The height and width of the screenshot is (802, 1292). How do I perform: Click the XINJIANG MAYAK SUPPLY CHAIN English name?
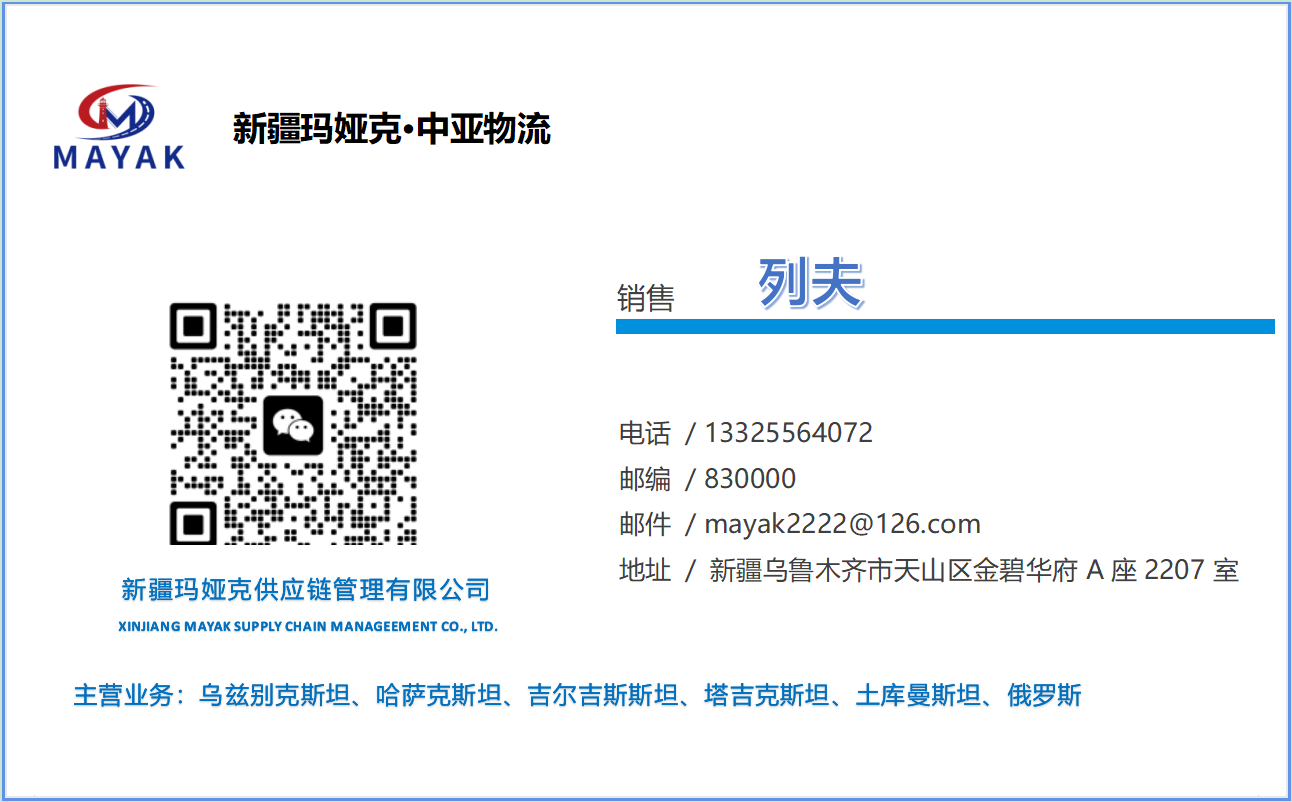(x=308, y=627)
